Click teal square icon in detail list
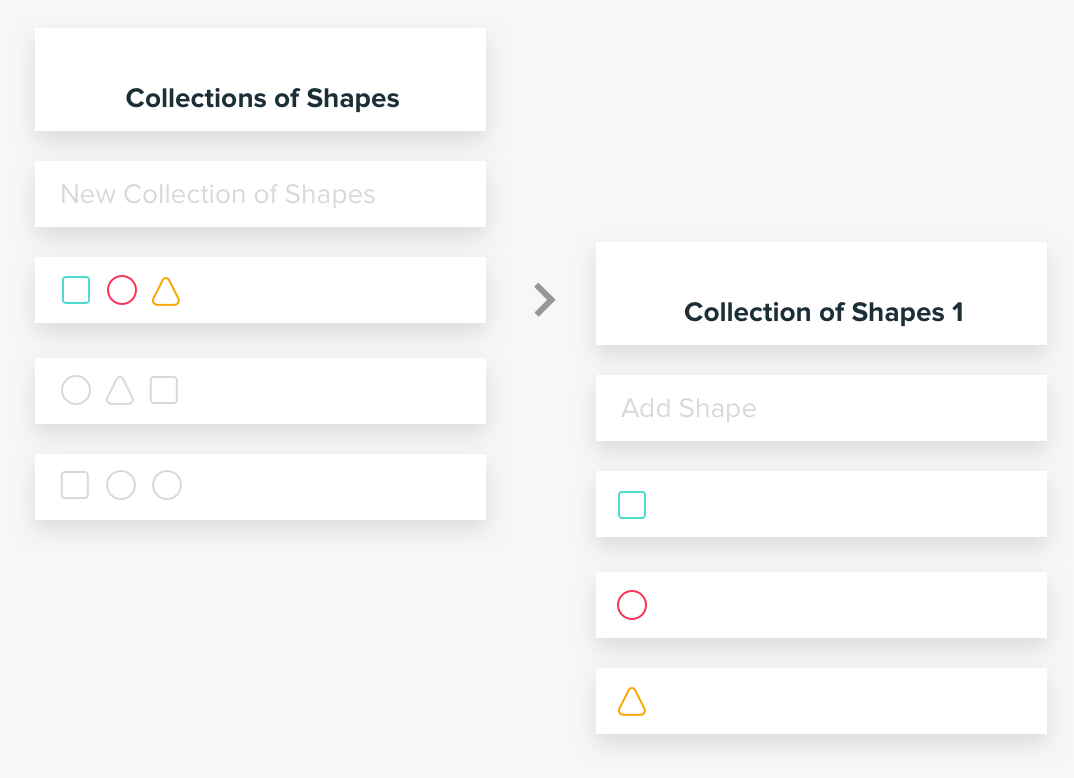The height and width of the screenshot is (778, 1074). 632,505
